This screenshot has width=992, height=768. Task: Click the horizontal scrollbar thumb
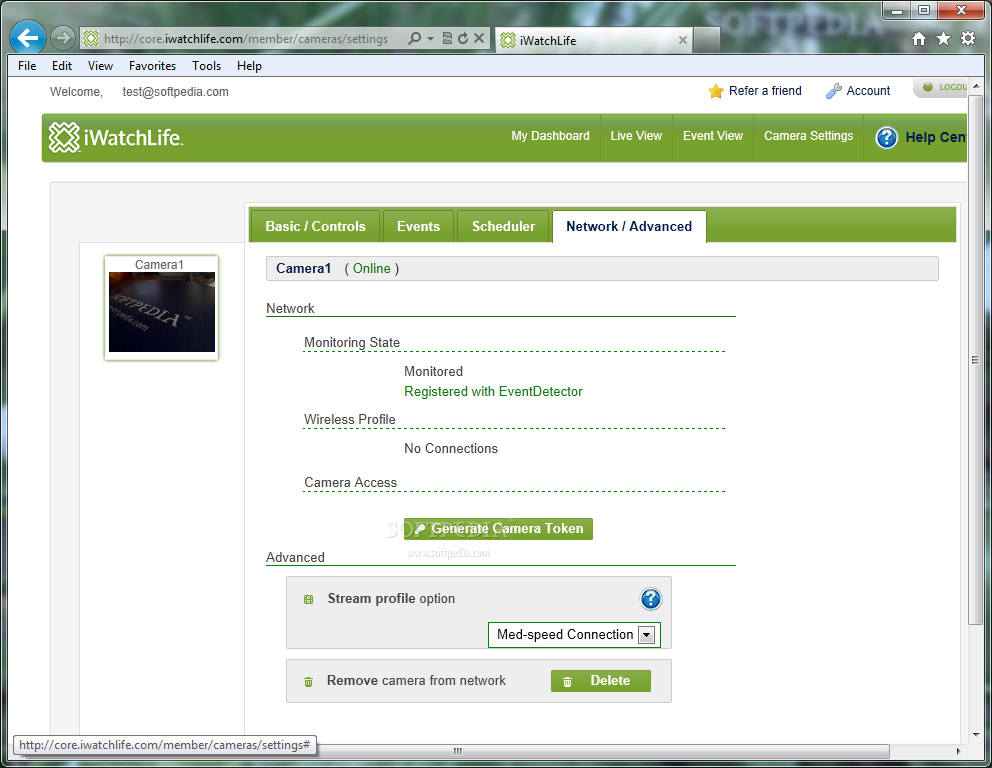(x=457, y=751)
